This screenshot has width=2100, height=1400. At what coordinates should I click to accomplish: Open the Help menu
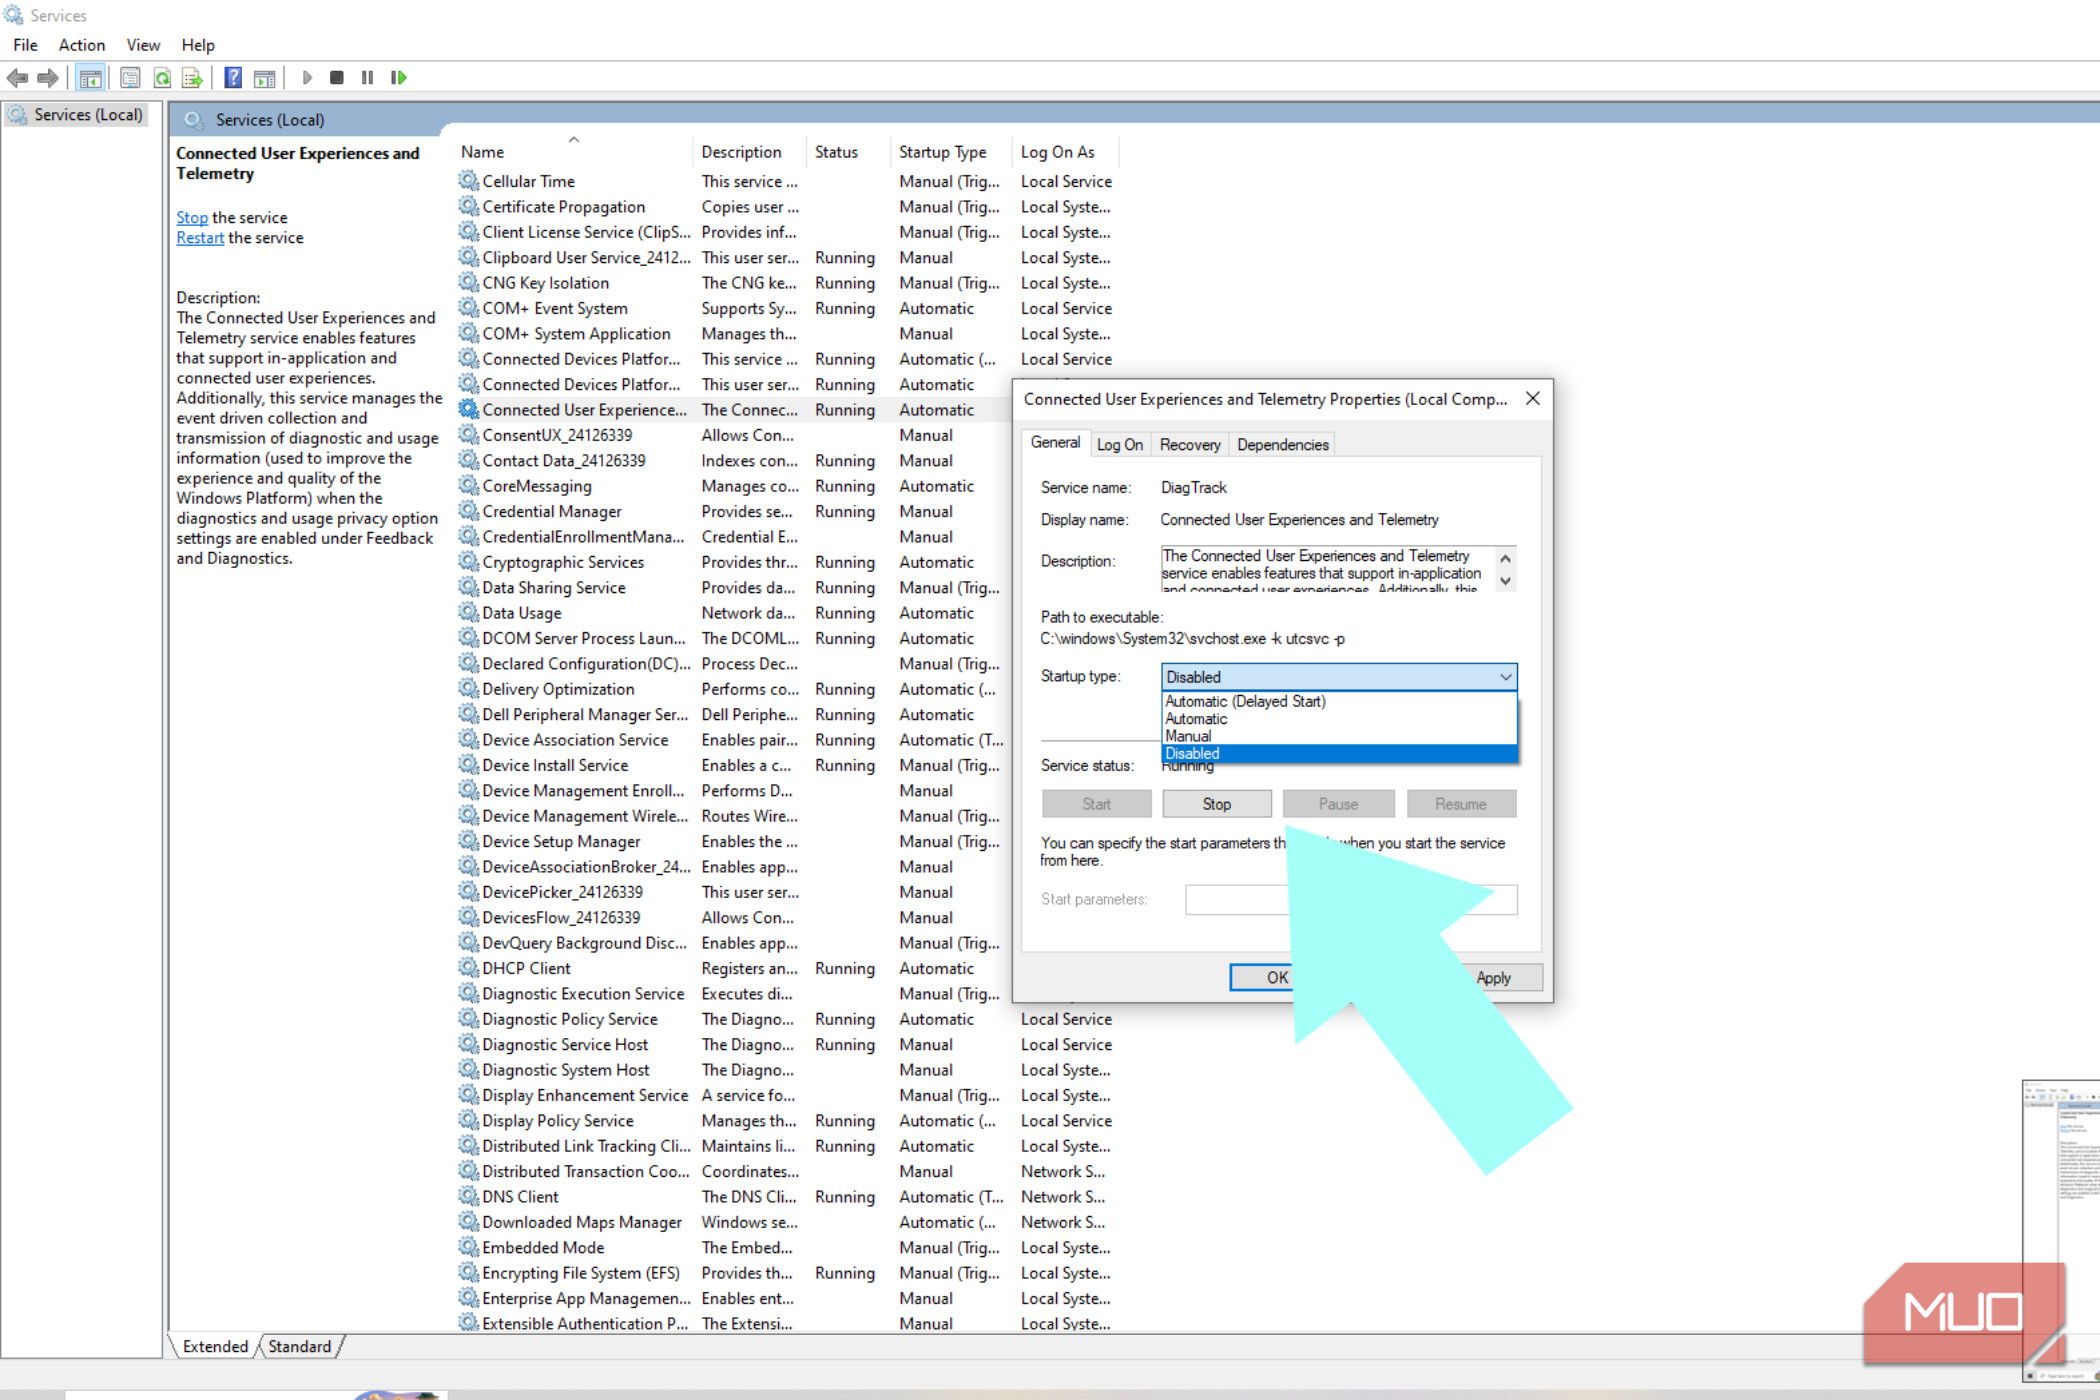point(198,45)
